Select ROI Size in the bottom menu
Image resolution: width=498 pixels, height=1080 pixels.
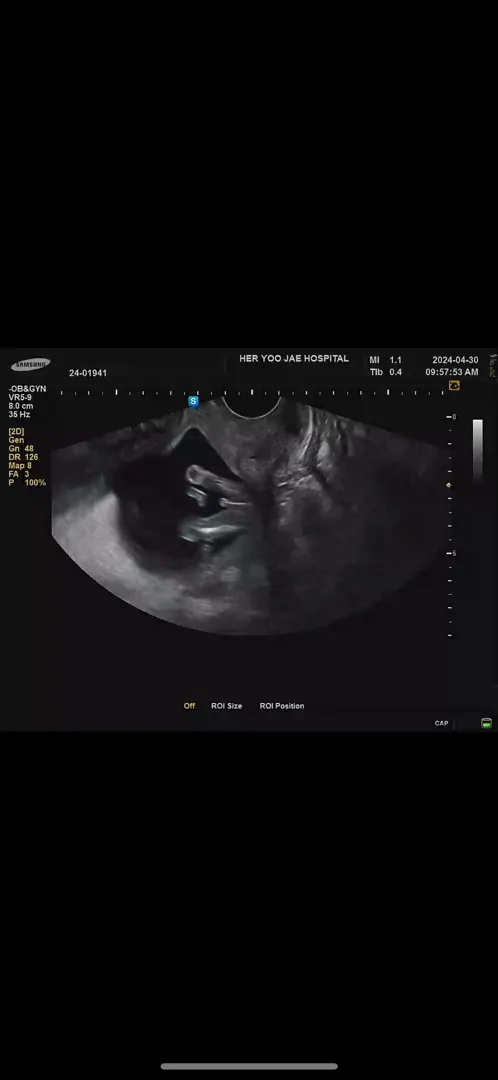coord(227,706)
